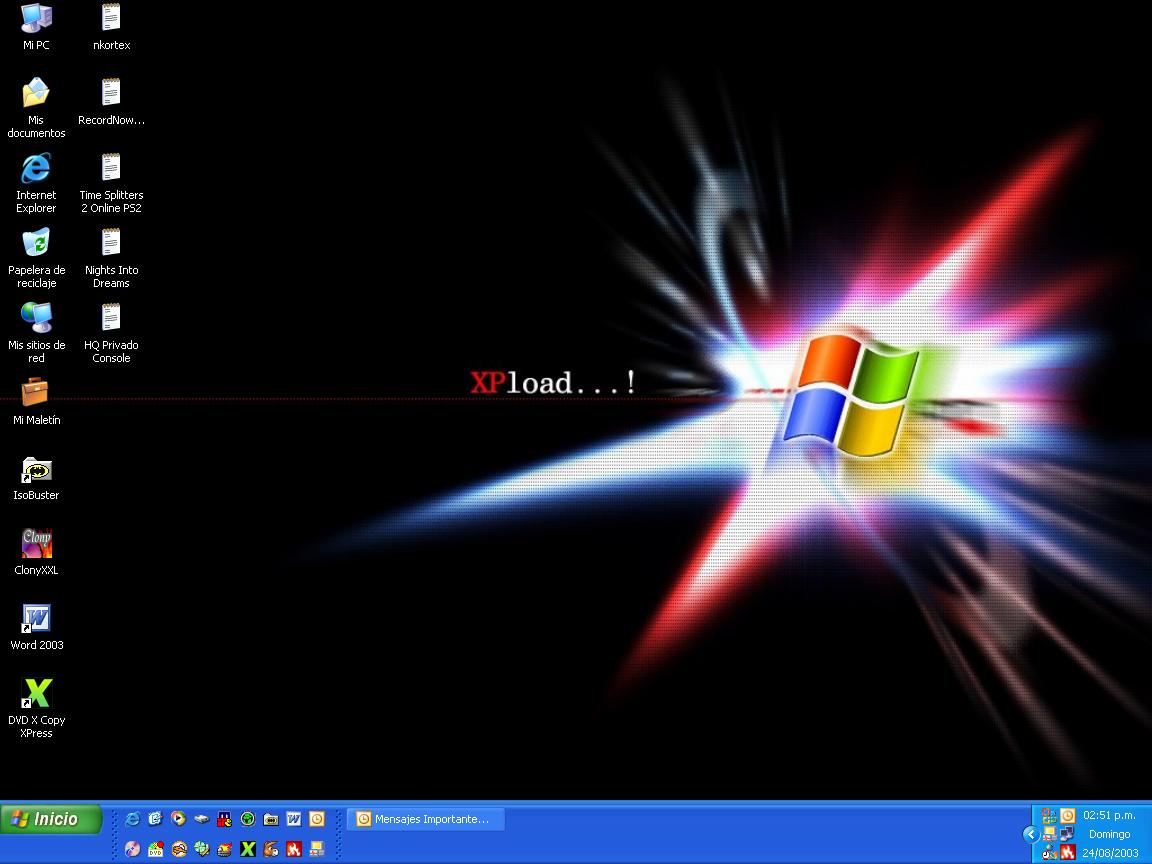Open Mis sitios de red icon

pyautogui.click(x=36, y=319)
